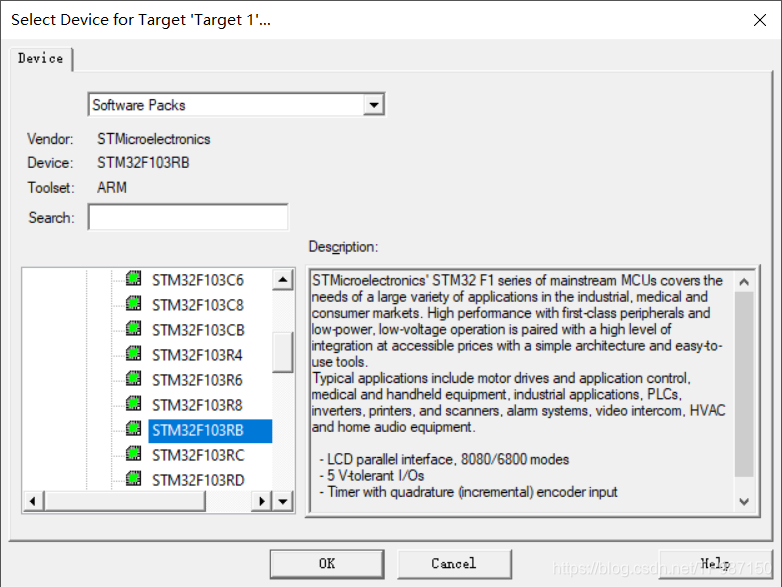Click the device list vertical scroll thumb
Viewport: 782px width, 587px height.
pos(283,352)
